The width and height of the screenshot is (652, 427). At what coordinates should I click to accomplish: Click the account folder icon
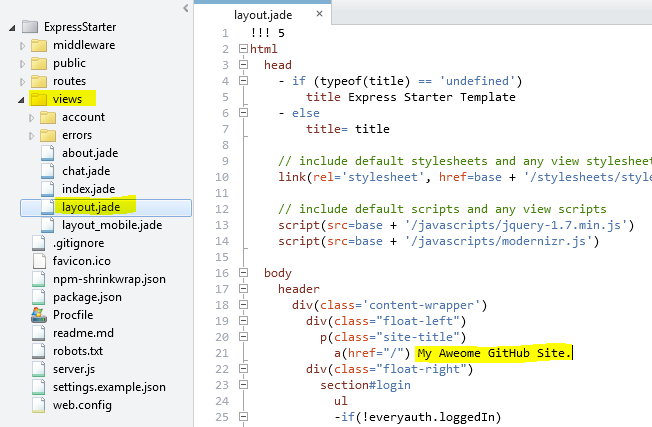click(48, 117)
